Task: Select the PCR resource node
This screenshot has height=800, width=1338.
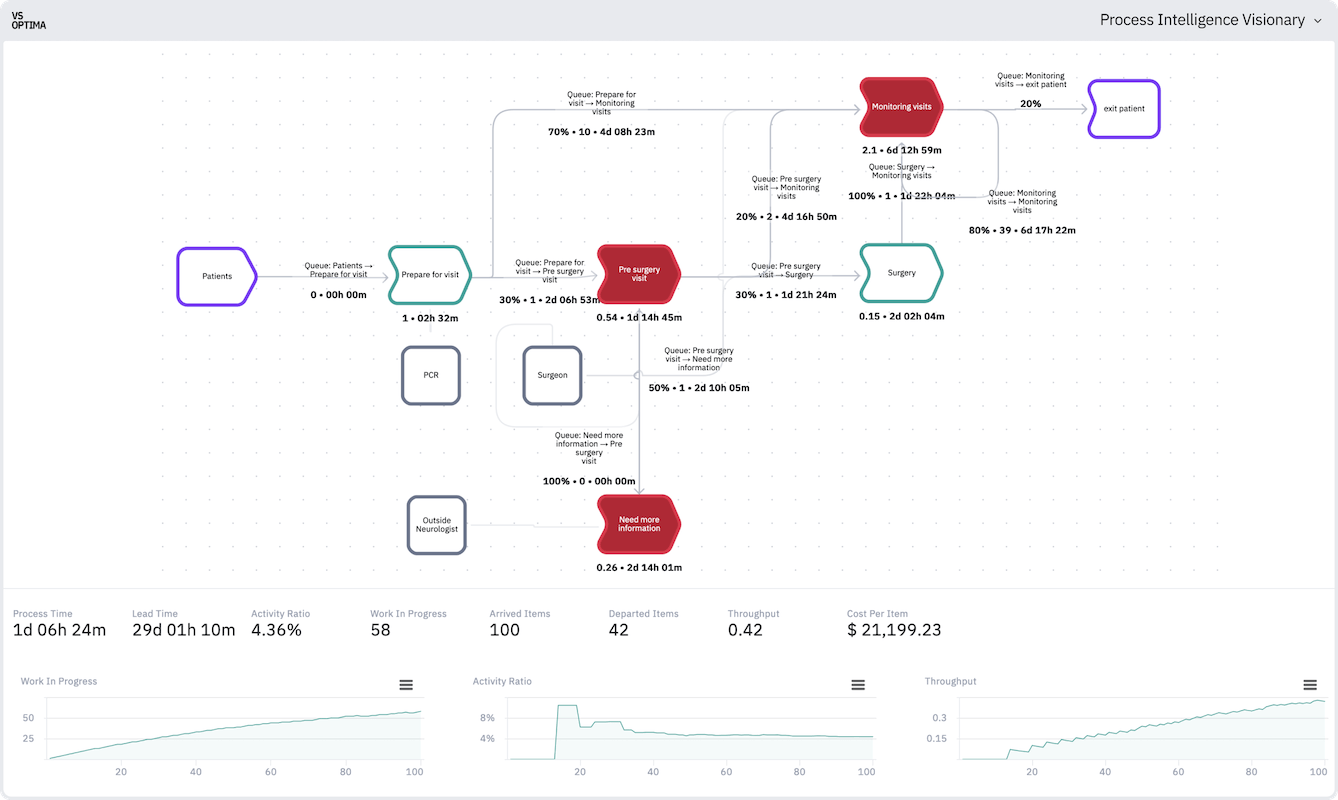Action: (x=431, y=375)
